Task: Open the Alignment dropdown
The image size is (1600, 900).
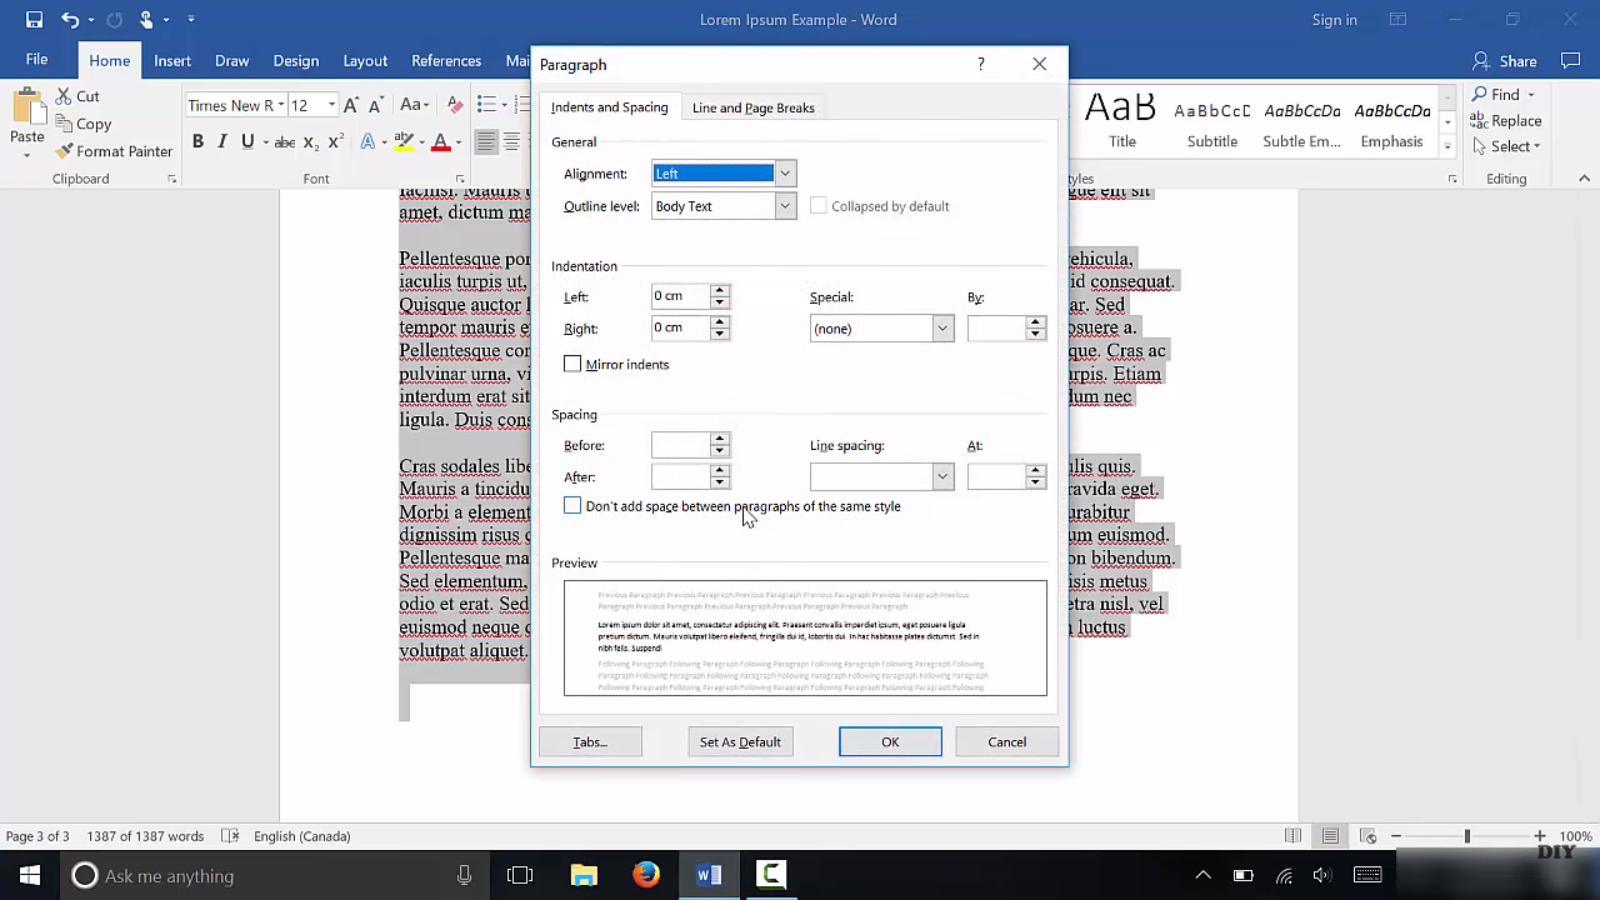Action: coord(785,173)
